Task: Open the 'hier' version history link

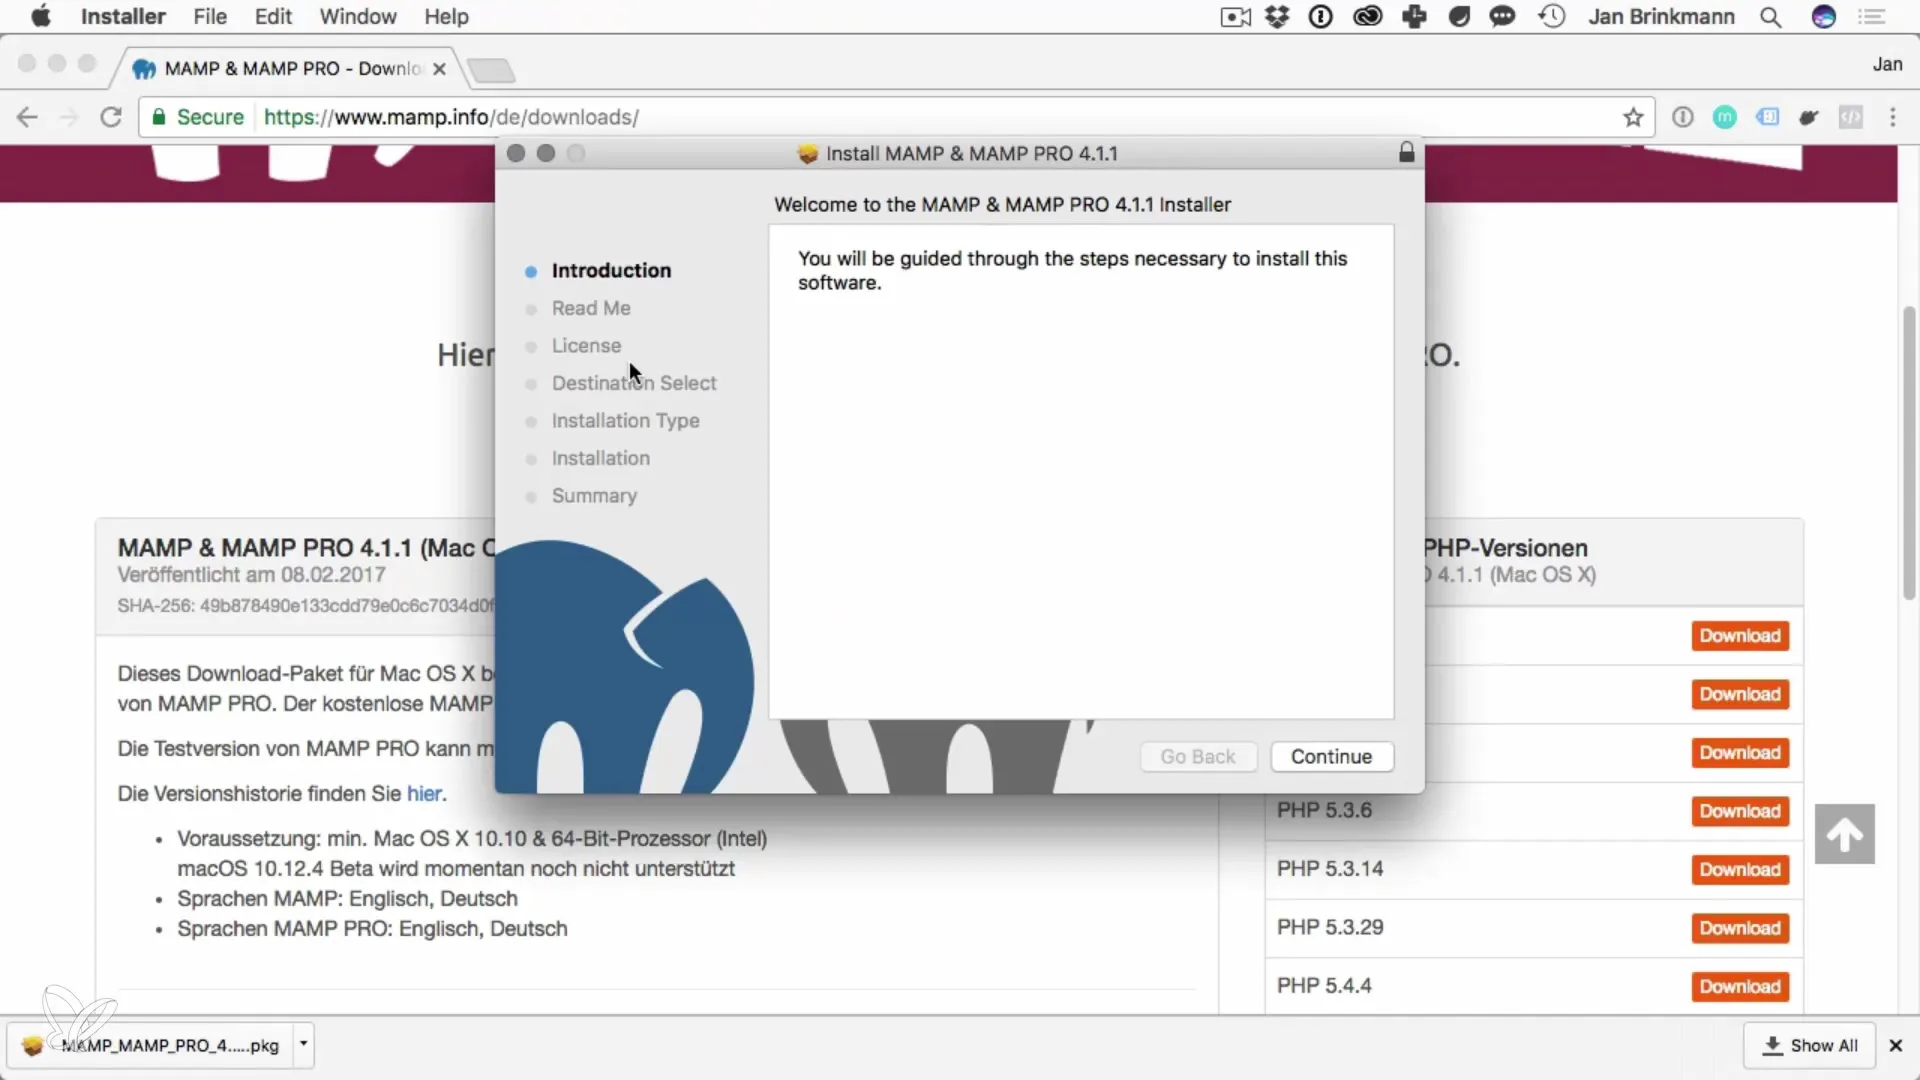Action: coord(424,793)
